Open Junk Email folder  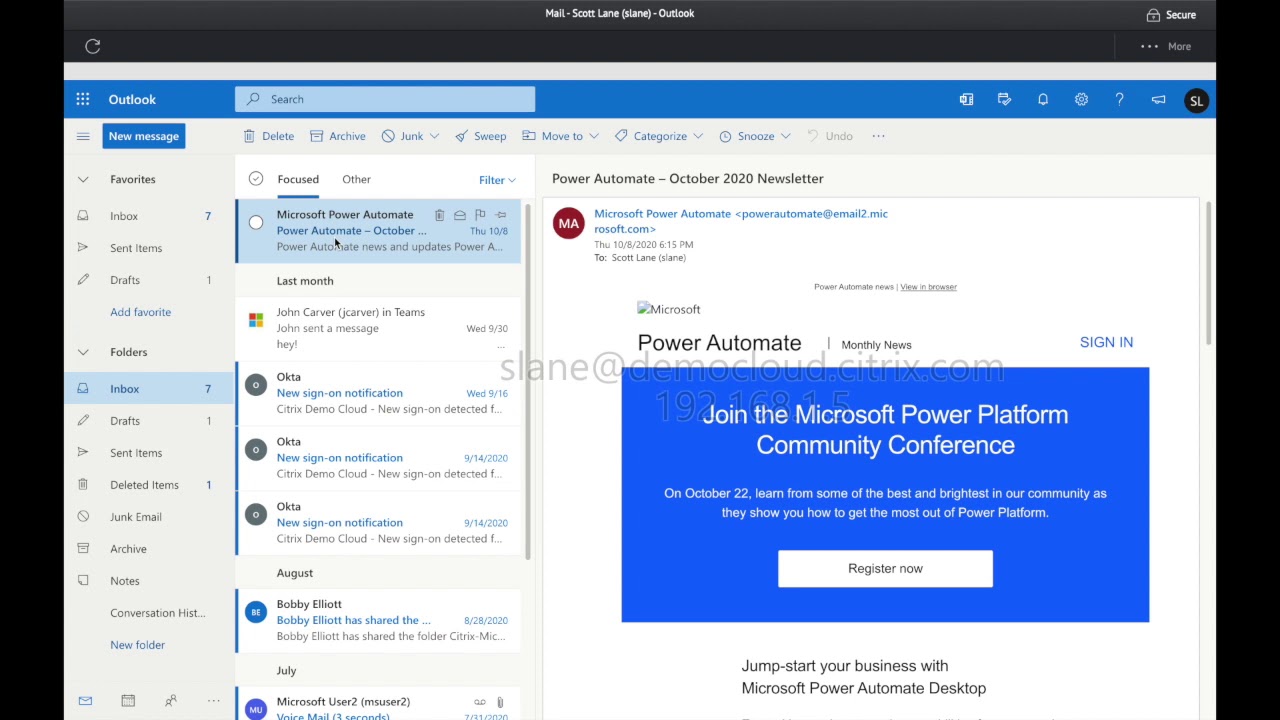coord(149,517)
